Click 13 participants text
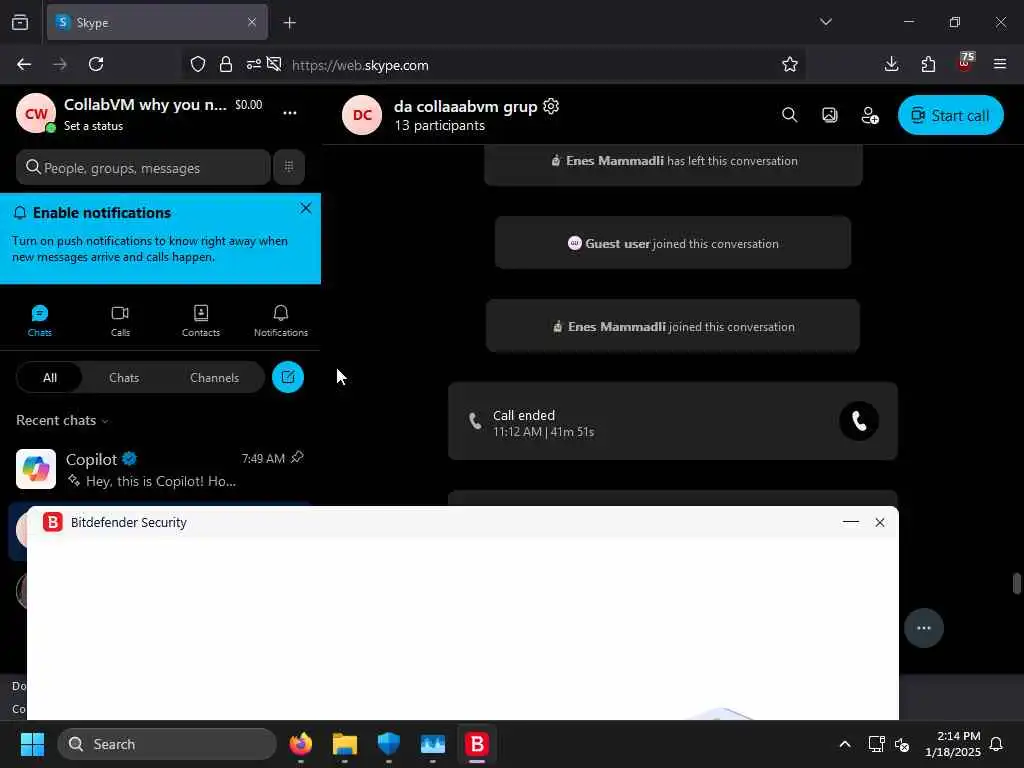The width and height of the screenshot is (1024, 768). tap(440, 125)
